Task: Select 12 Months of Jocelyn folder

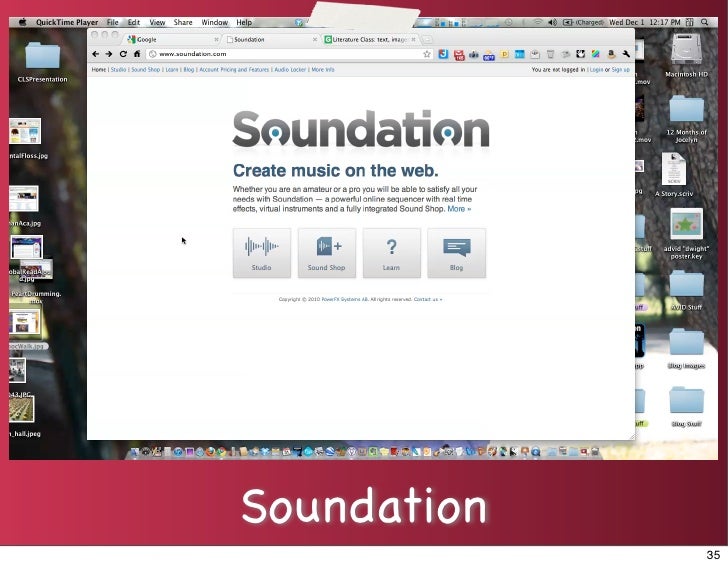Action: (686, 119)
